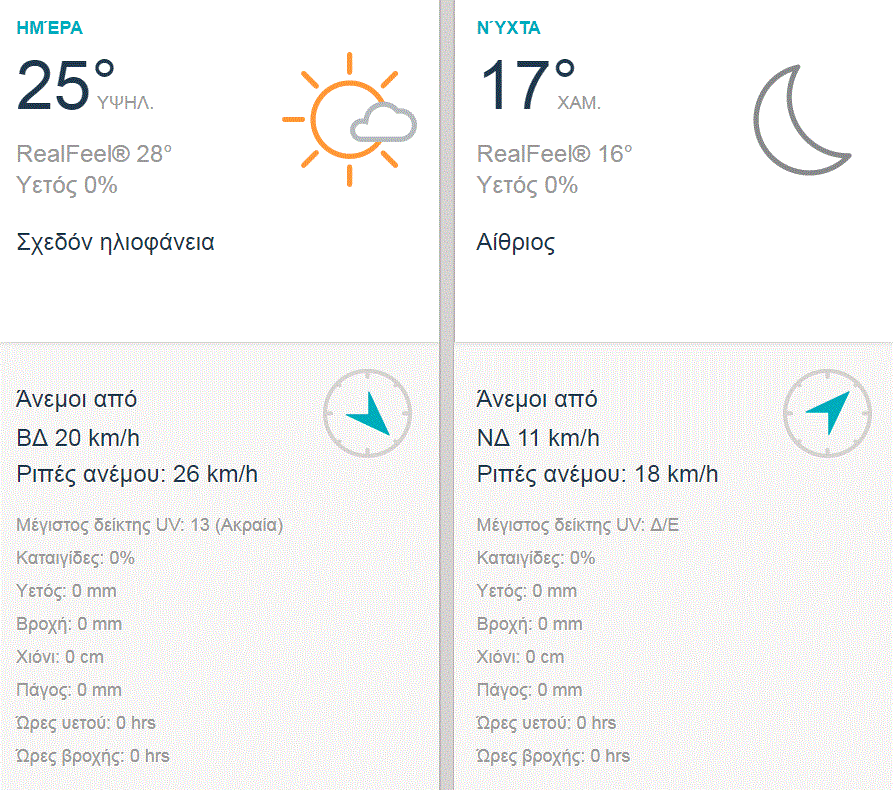
Task: Click the night Ώρες βροχής 0 hrs line
Action: [553, 756]
